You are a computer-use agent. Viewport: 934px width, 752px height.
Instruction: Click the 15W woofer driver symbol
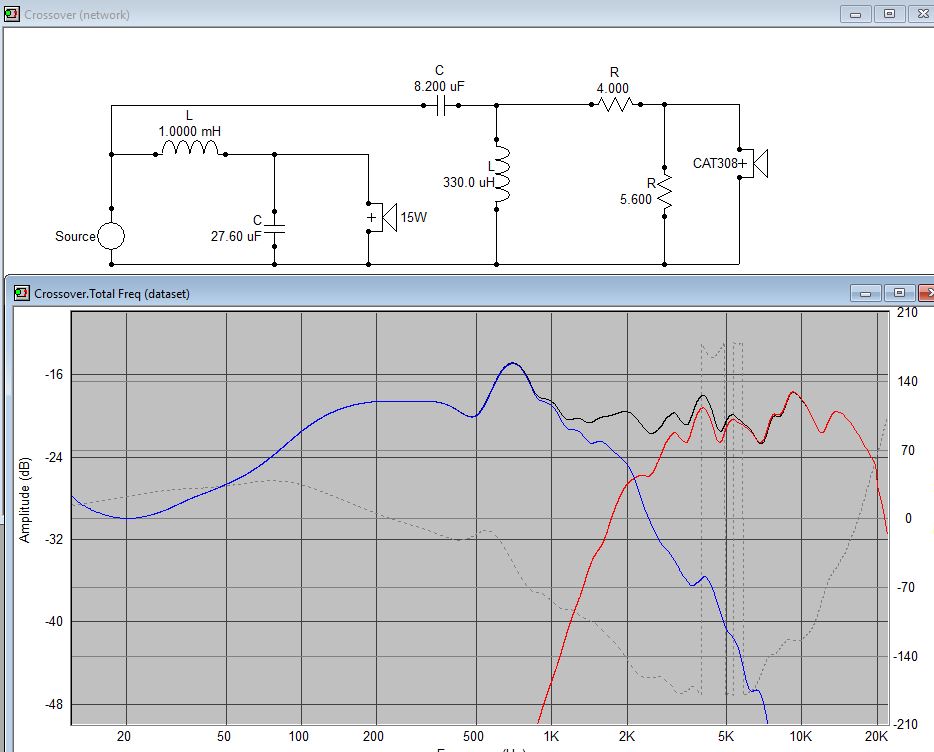380,217
